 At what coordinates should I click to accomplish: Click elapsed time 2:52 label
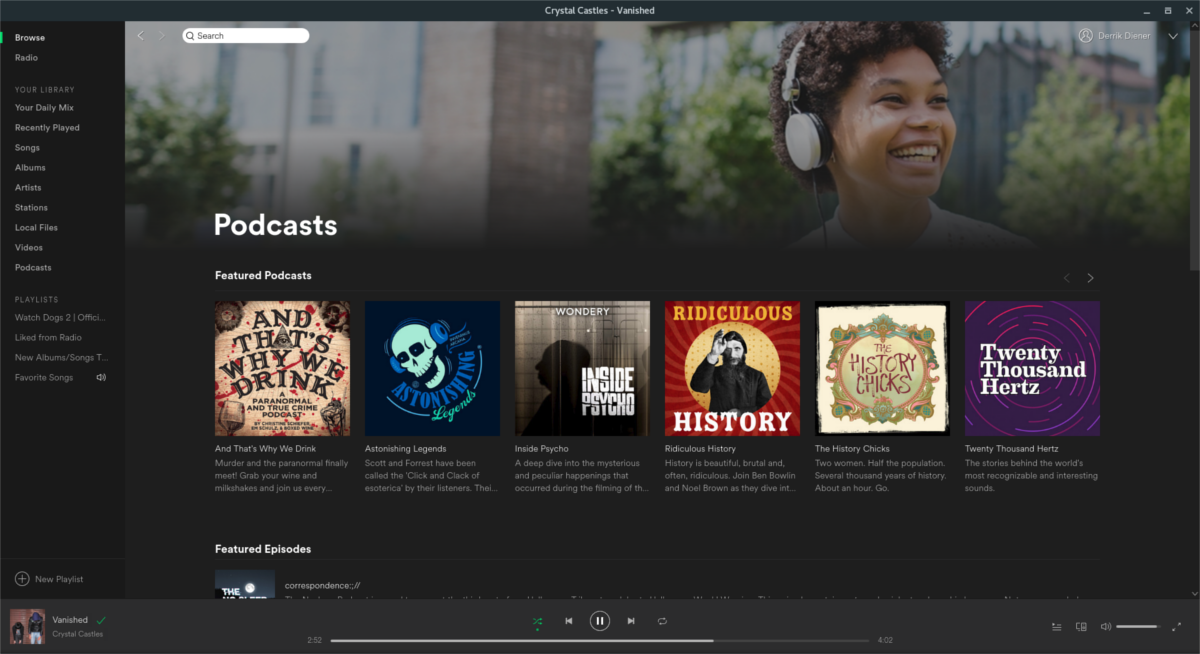(314, 640)
